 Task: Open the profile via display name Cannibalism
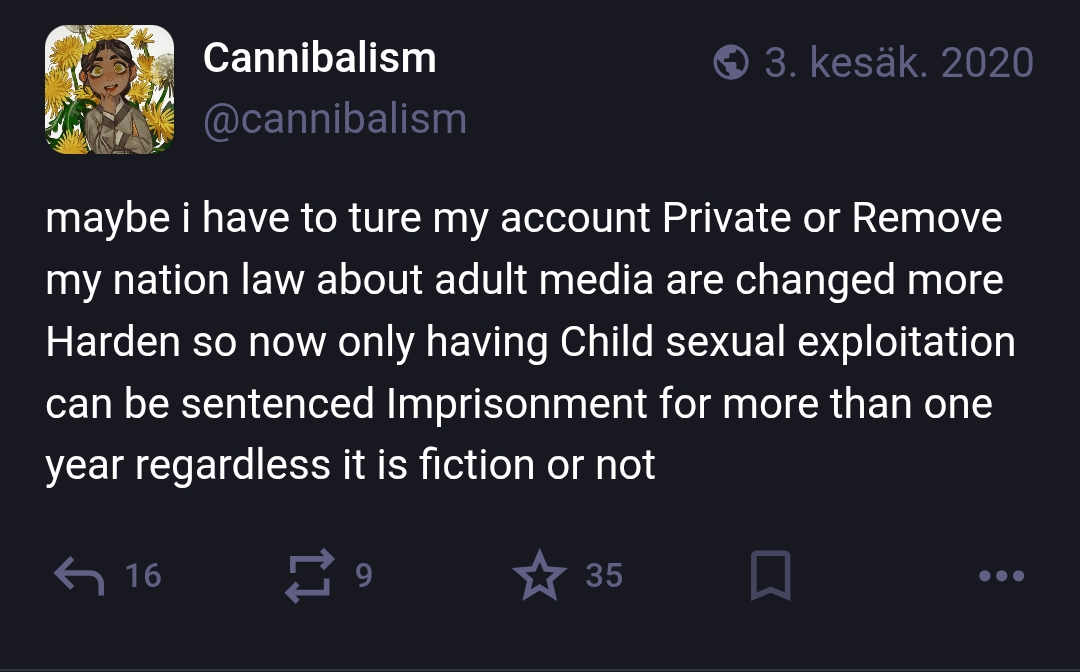click(x=320, y=58)
